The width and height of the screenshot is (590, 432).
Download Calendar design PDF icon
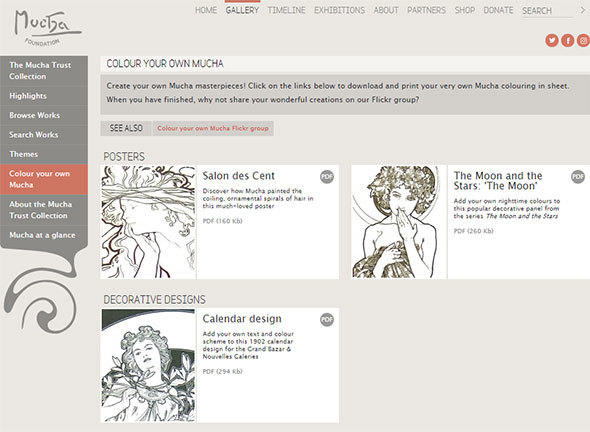(x=327, y=319)
